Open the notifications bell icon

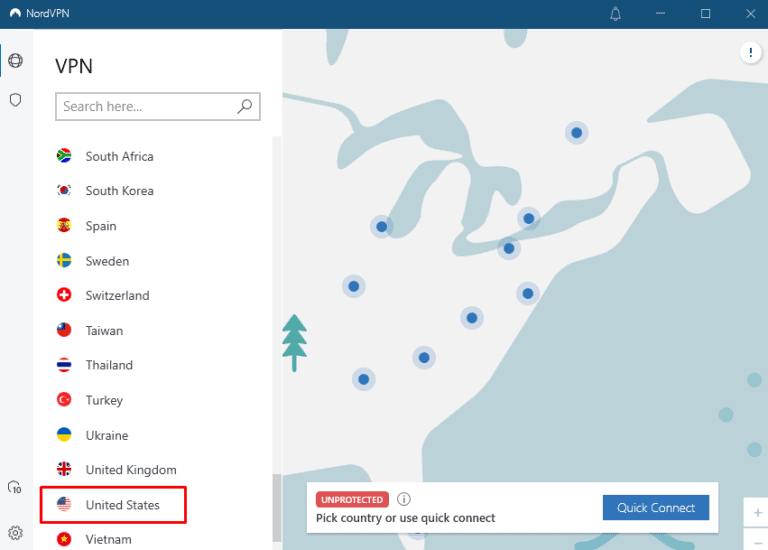(616, 14)
